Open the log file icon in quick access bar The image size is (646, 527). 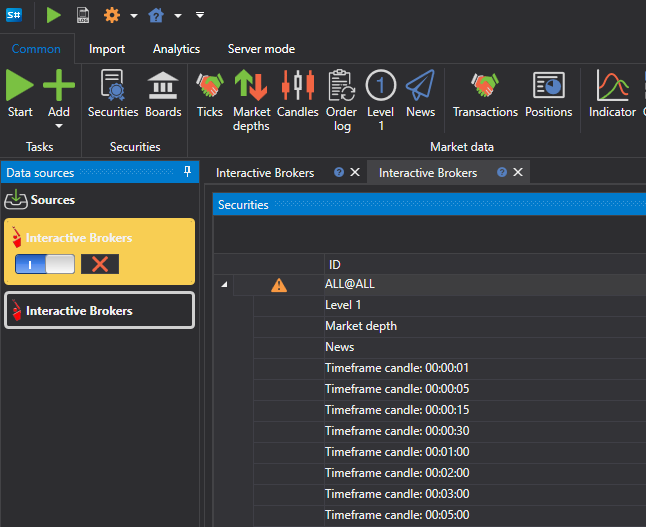coord(83,15)
